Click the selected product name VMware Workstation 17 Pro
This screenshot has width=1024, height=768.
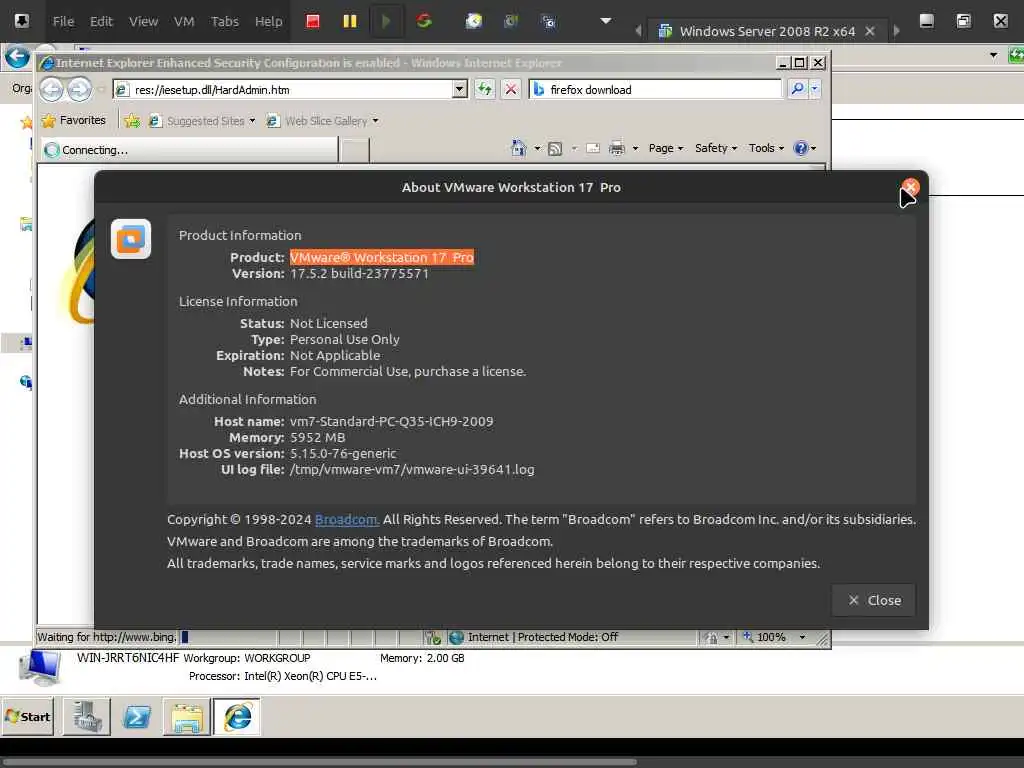click(x=382, y=257)
